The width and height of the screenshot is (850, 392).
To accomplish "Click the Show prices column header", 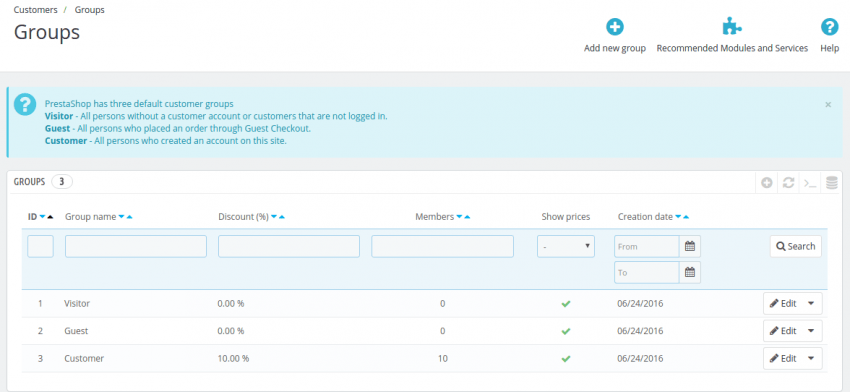I will [566, 217].
